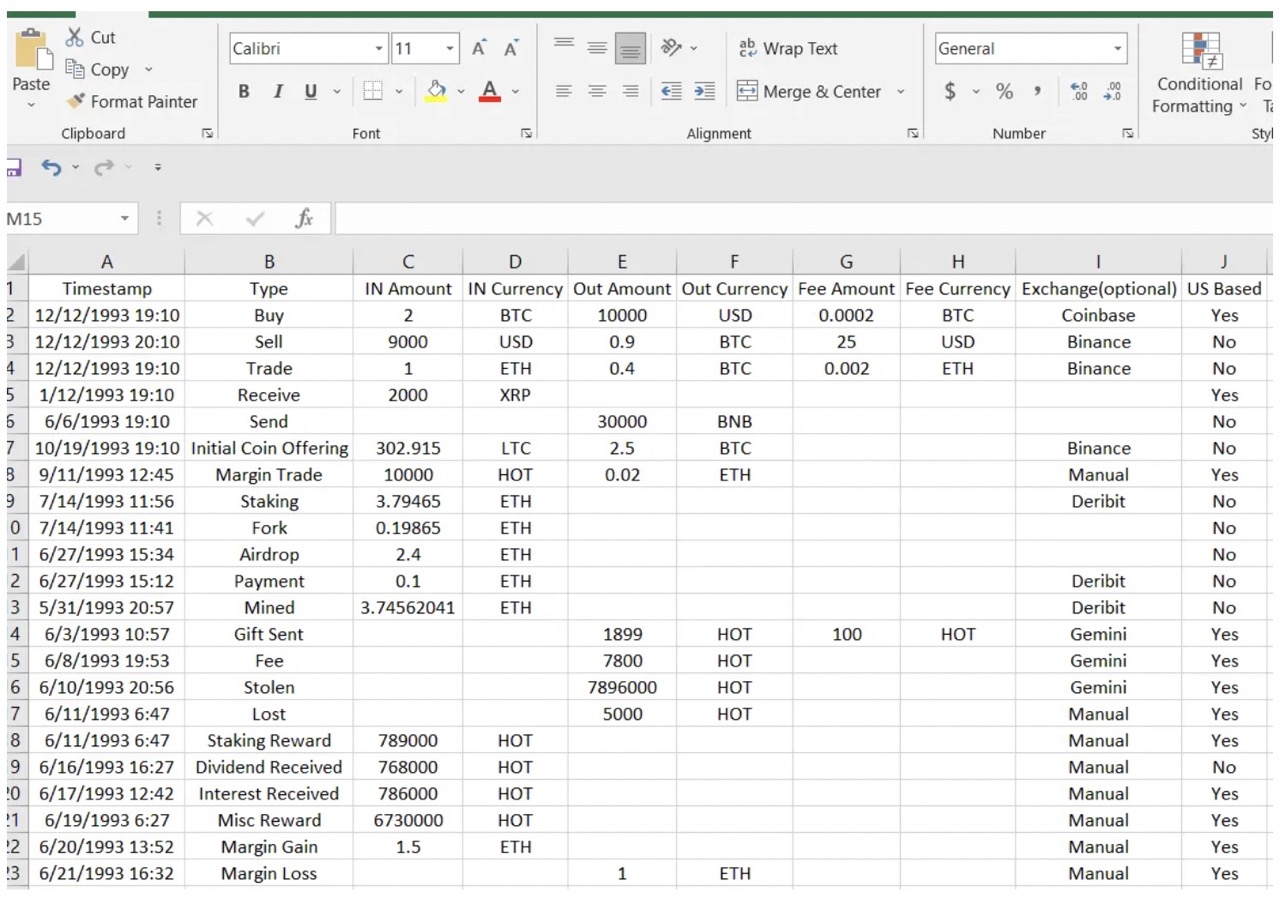Click the Name Box showing M15
Screen dimensions: 1280x911
[60, 218]
